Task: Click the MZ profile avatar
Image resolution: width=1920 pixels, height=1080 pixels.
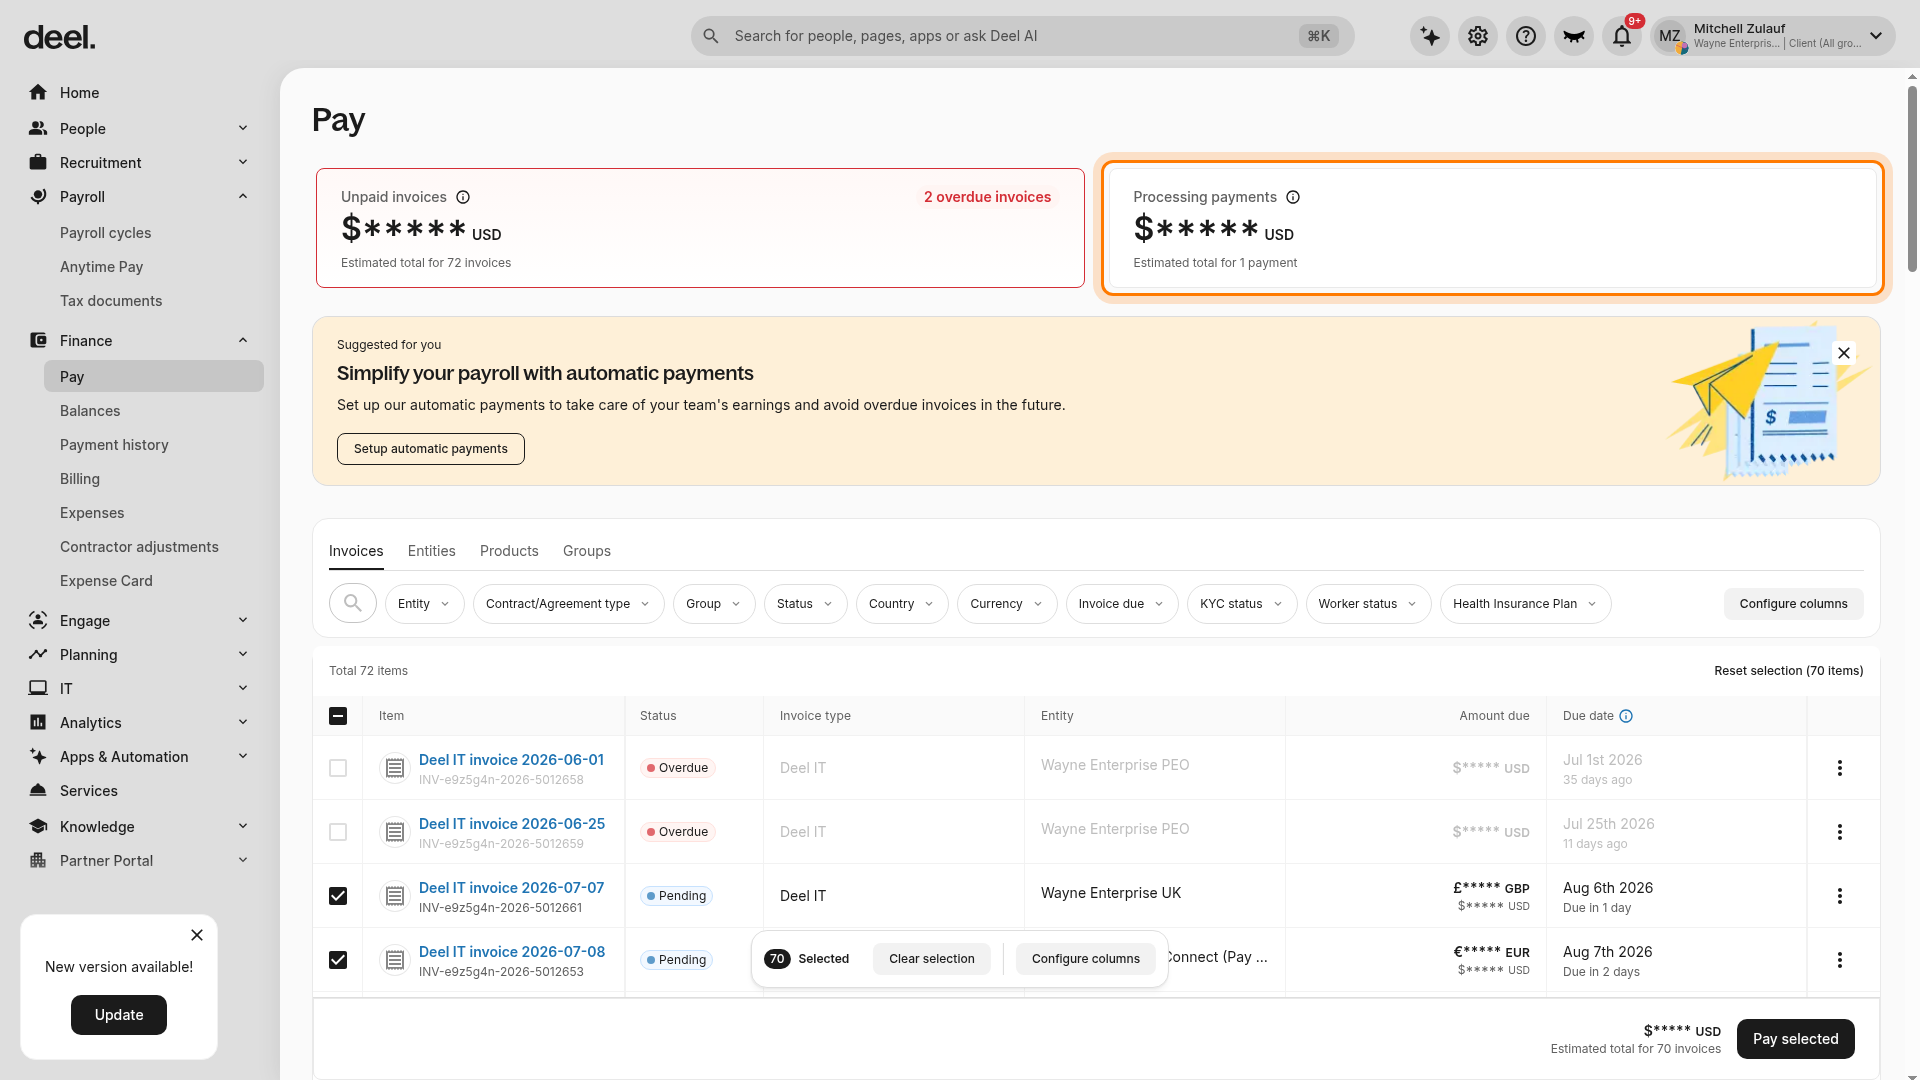Action: click(1670, 36)
